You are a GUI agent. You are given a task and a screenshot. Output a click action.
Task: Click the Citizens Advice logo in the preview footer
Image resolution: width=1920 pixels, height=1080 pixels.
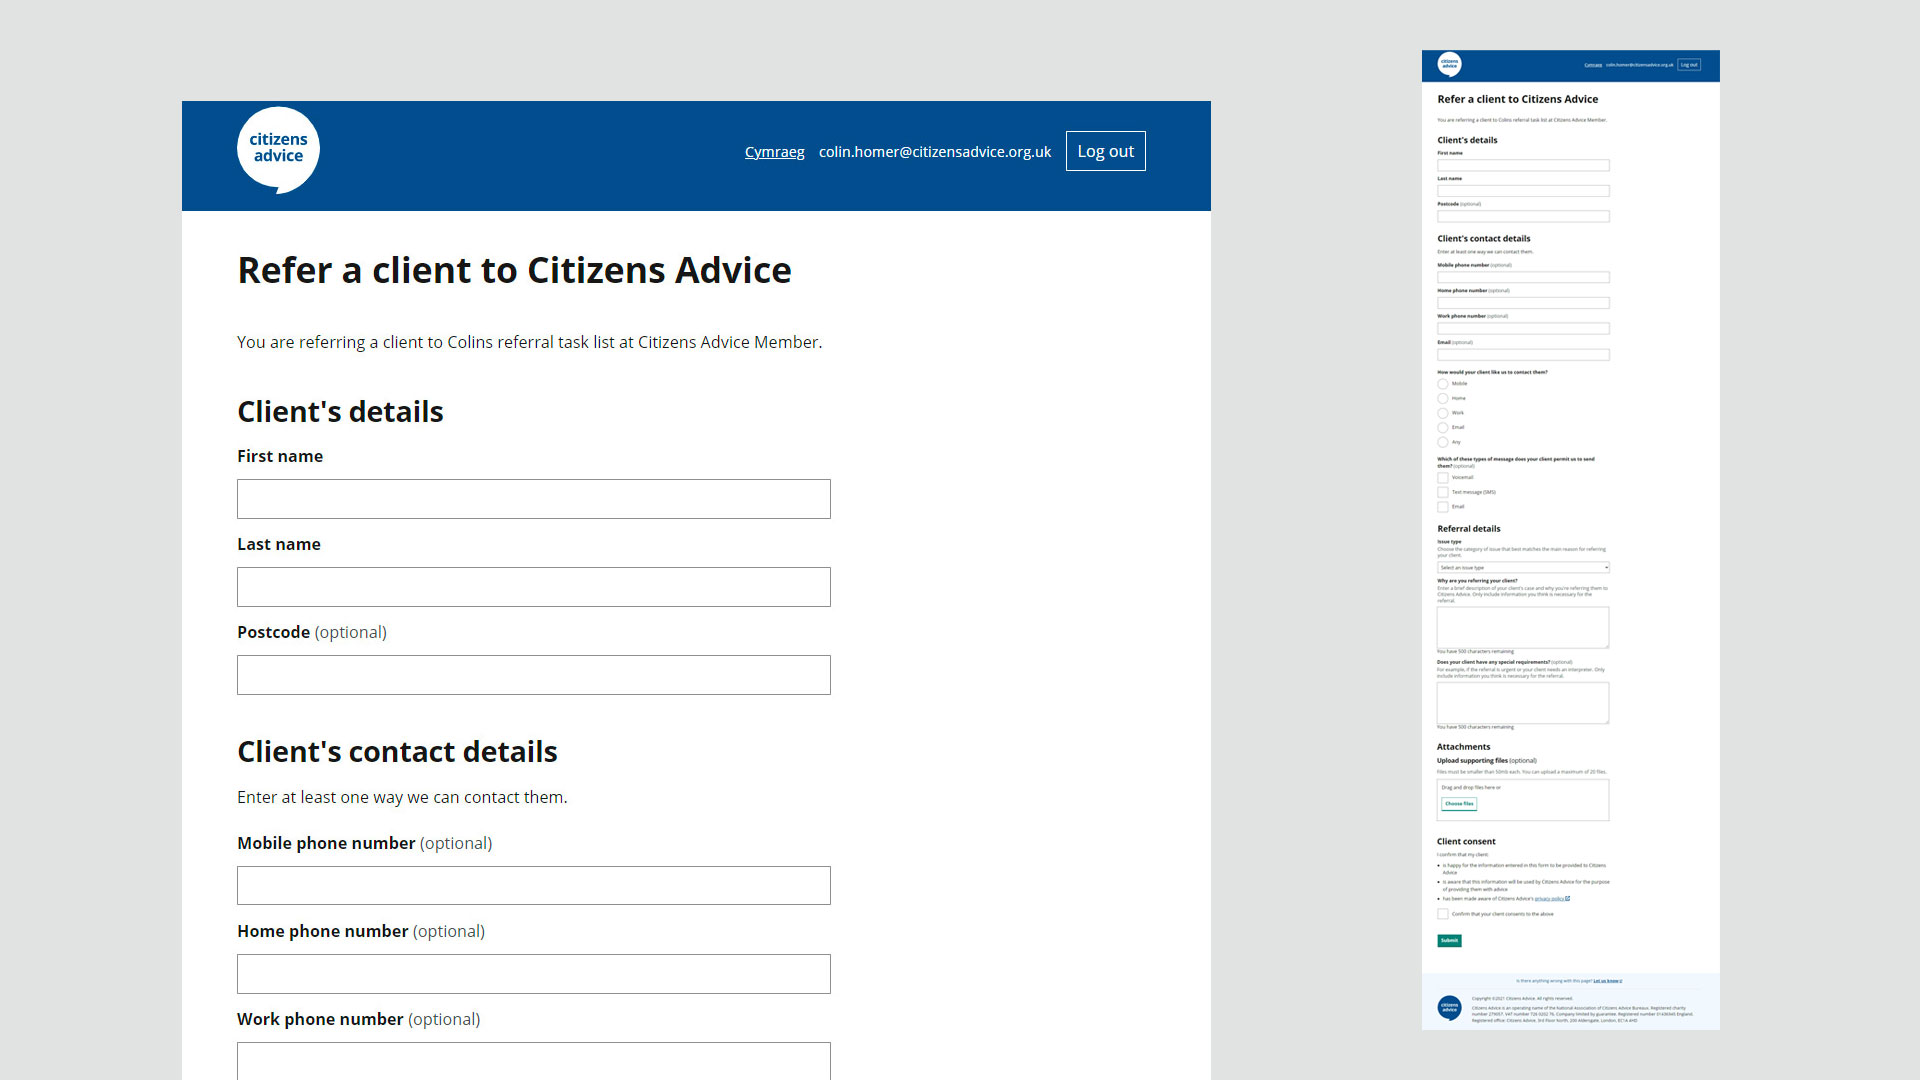pos(1449,1008)
